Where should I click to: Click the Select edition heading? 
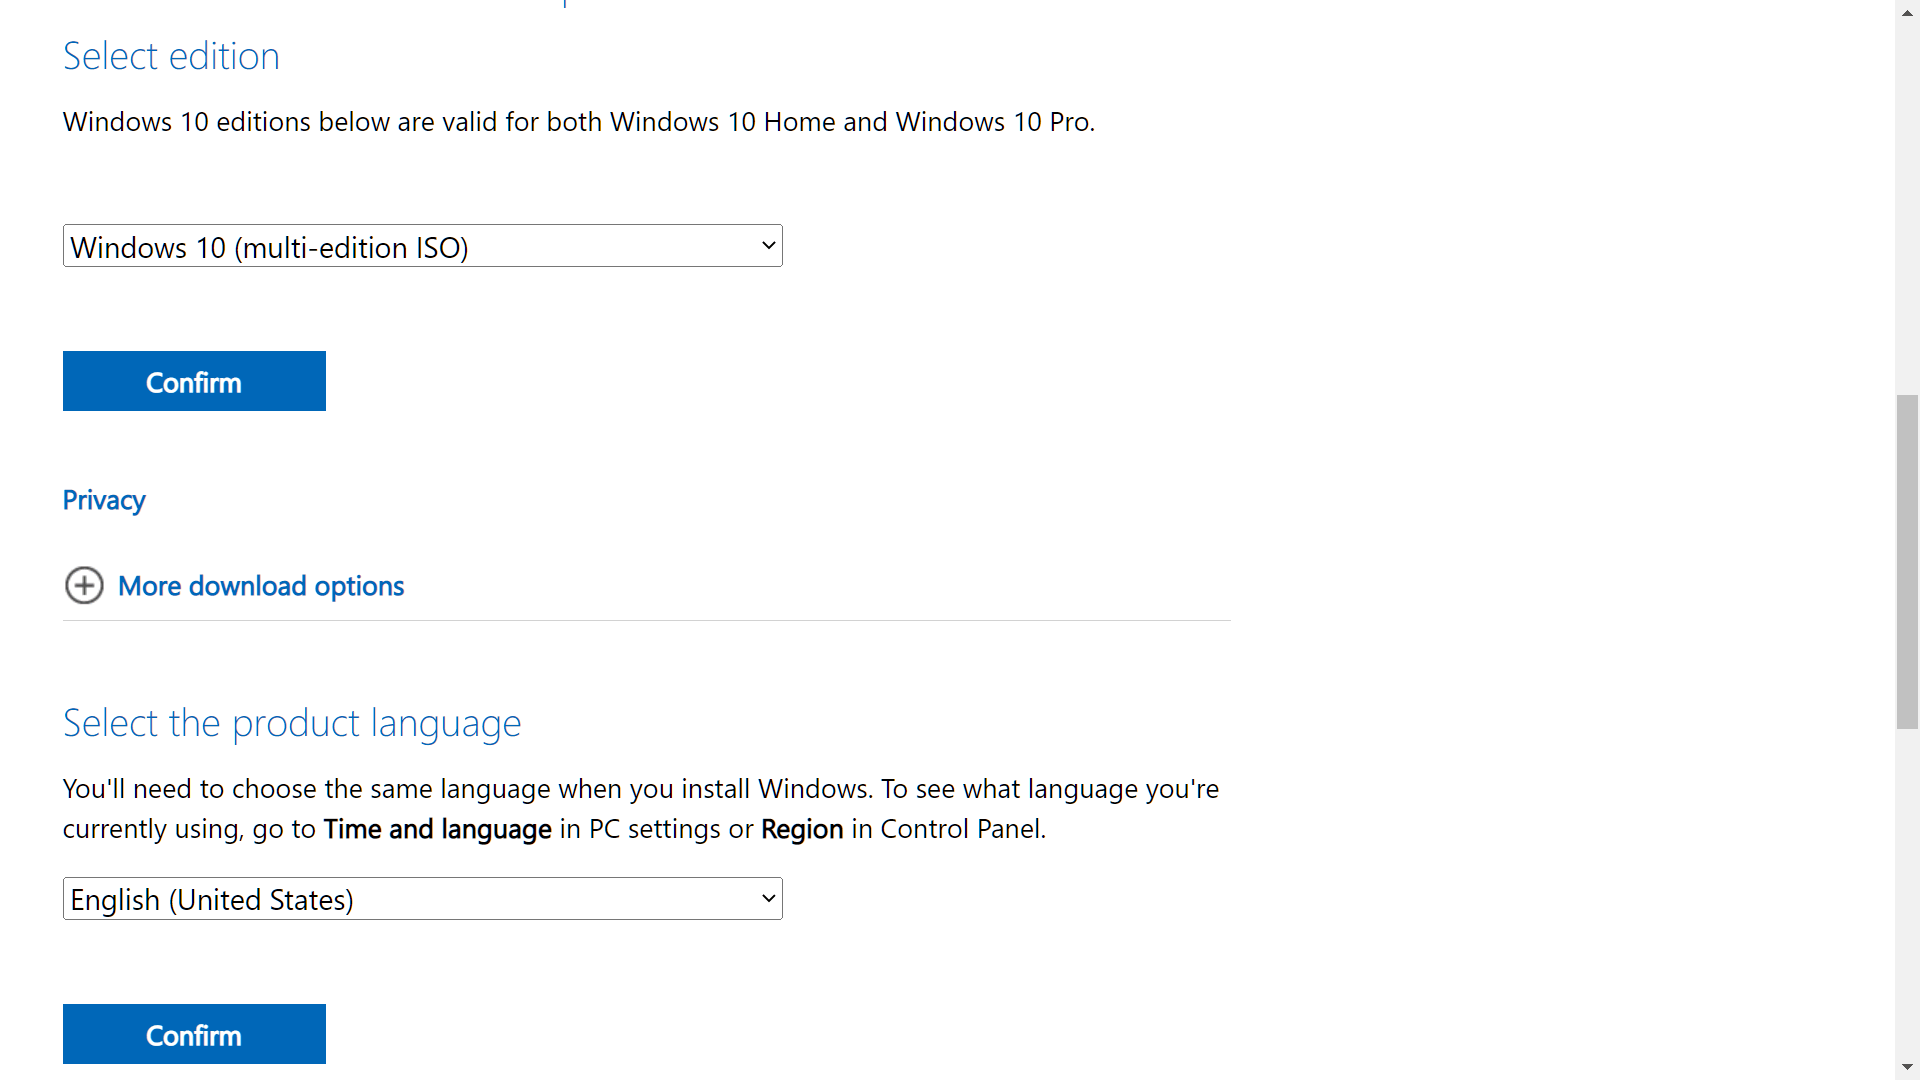[171, 56]
